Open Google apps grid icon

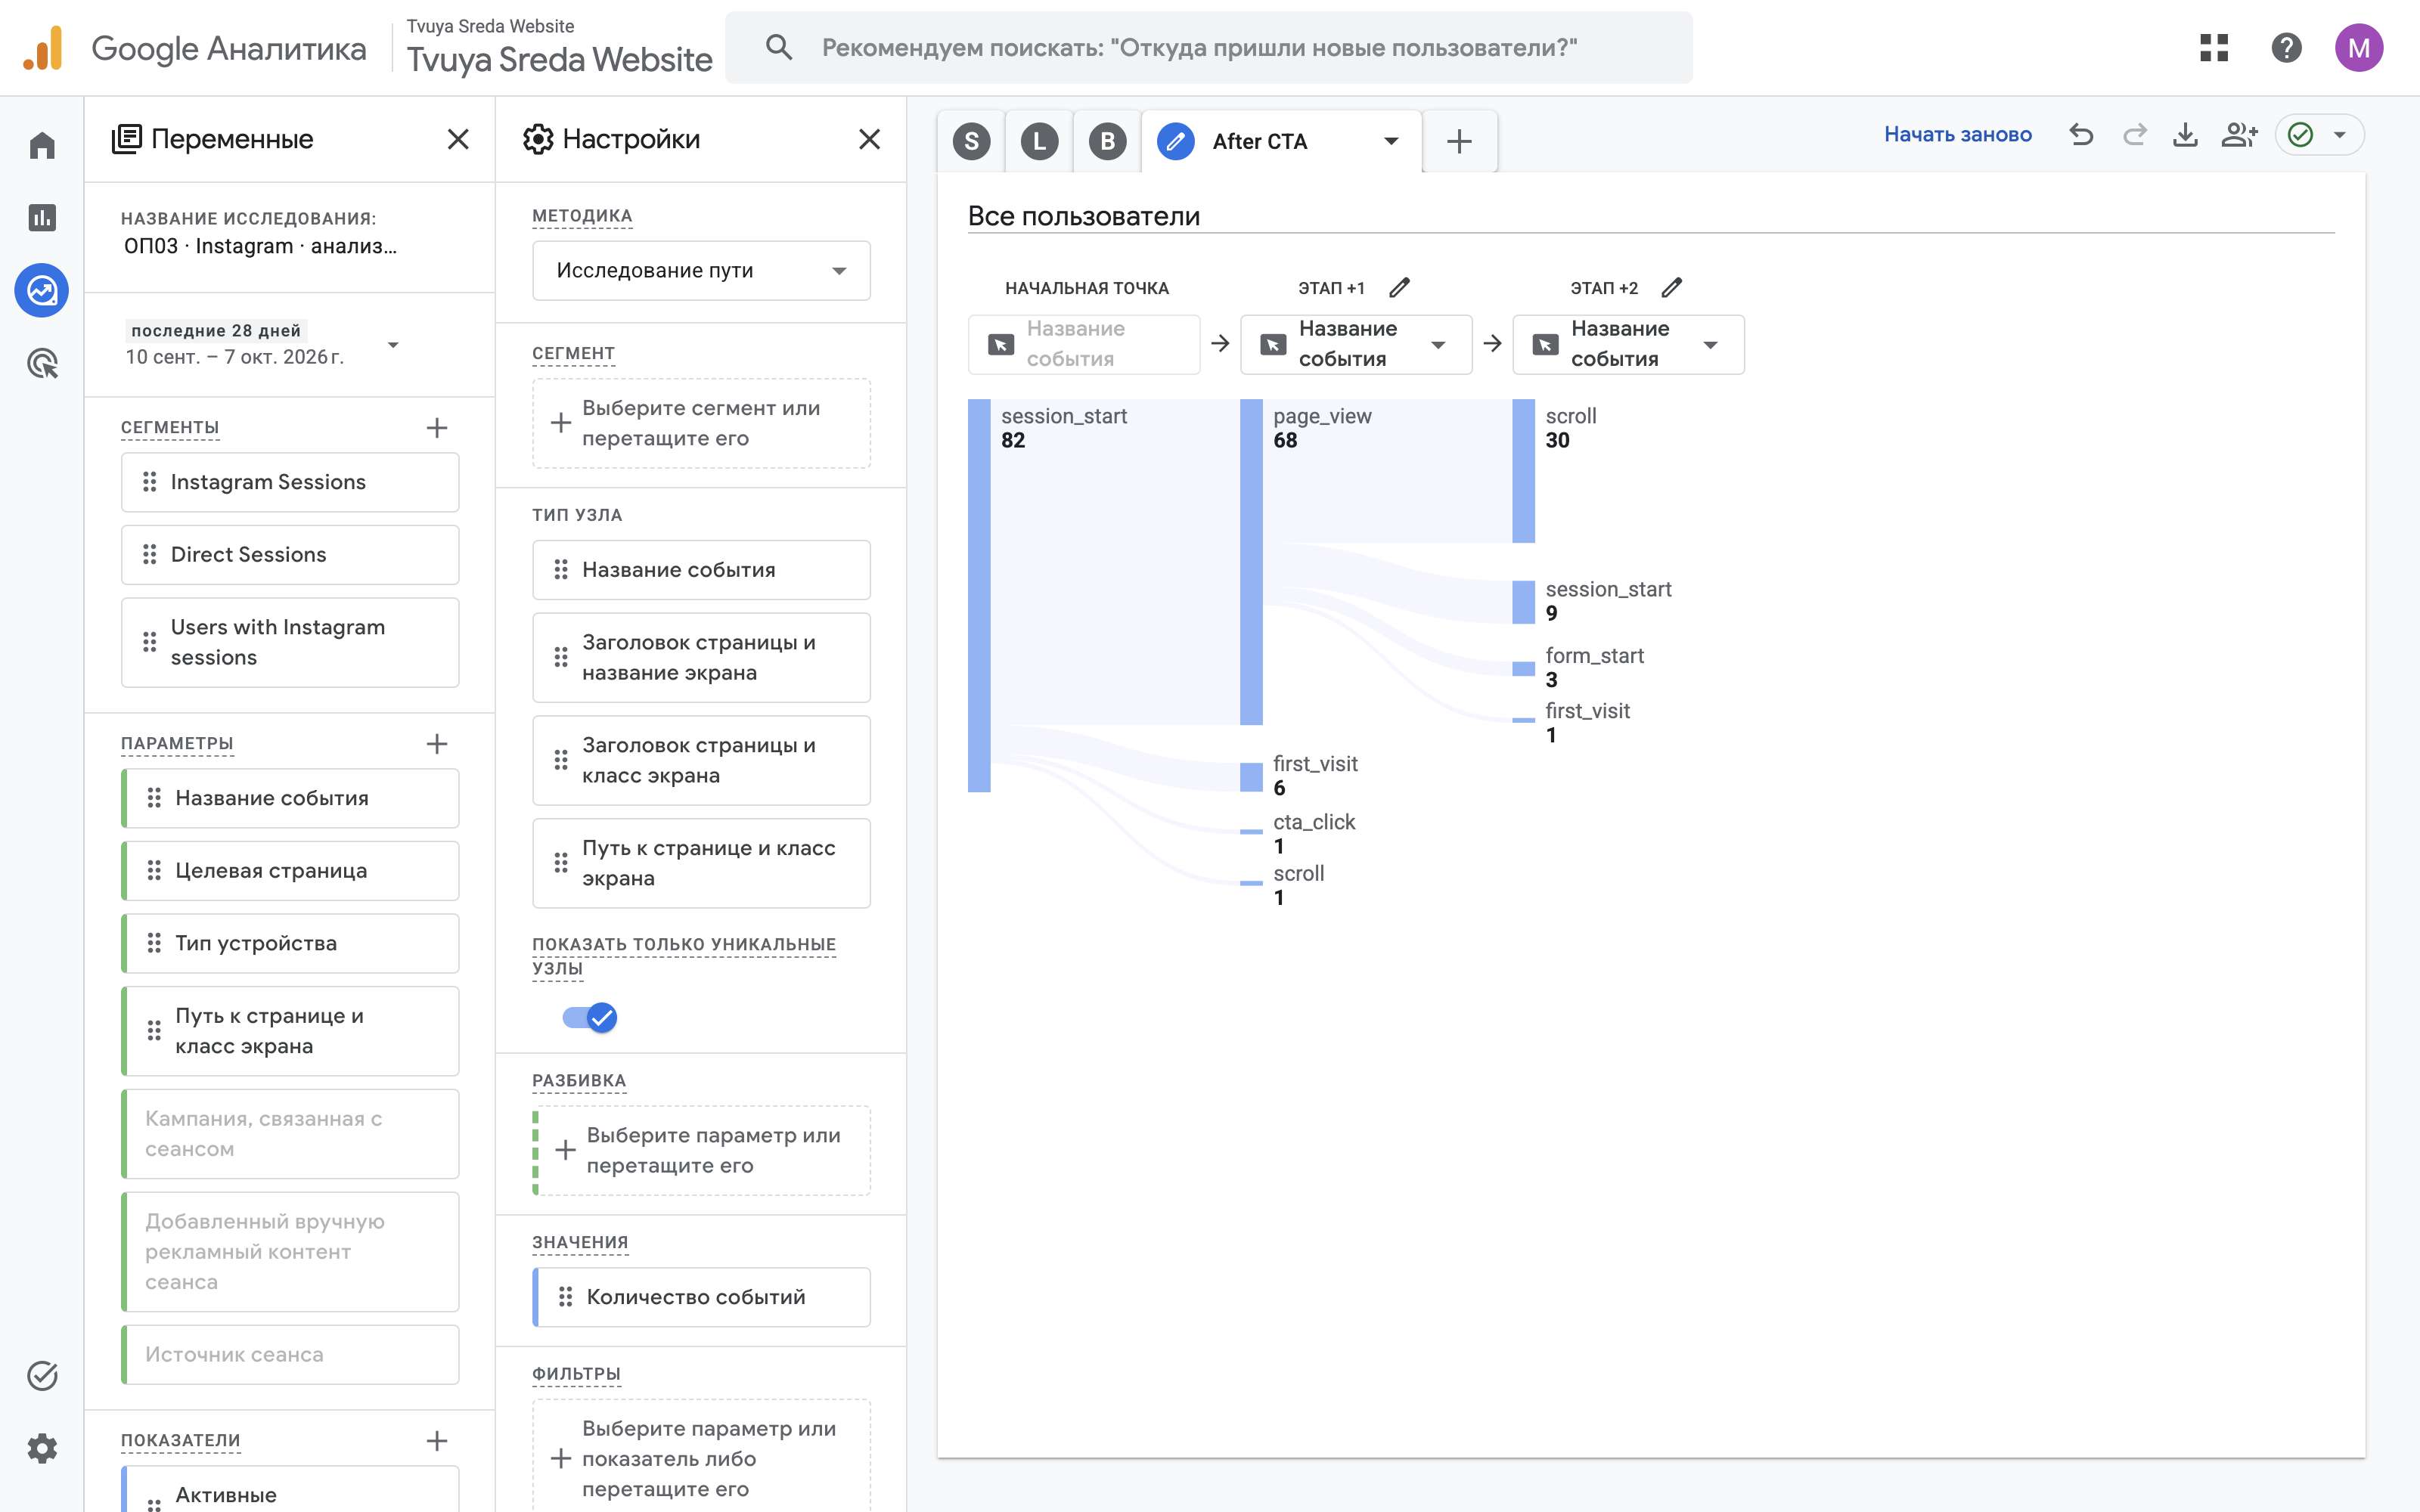point(2214,48)
